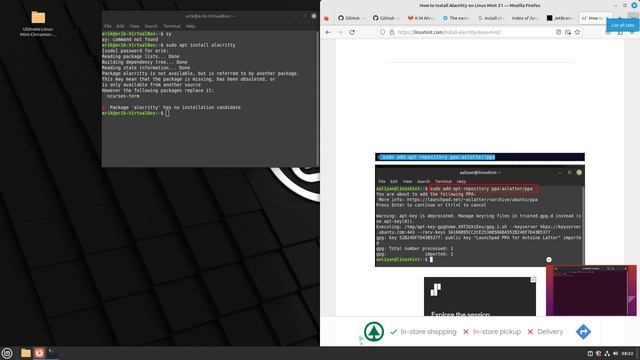Switch to 'The easi...' tab
This screenshot has width=640, height=360.
456,18
